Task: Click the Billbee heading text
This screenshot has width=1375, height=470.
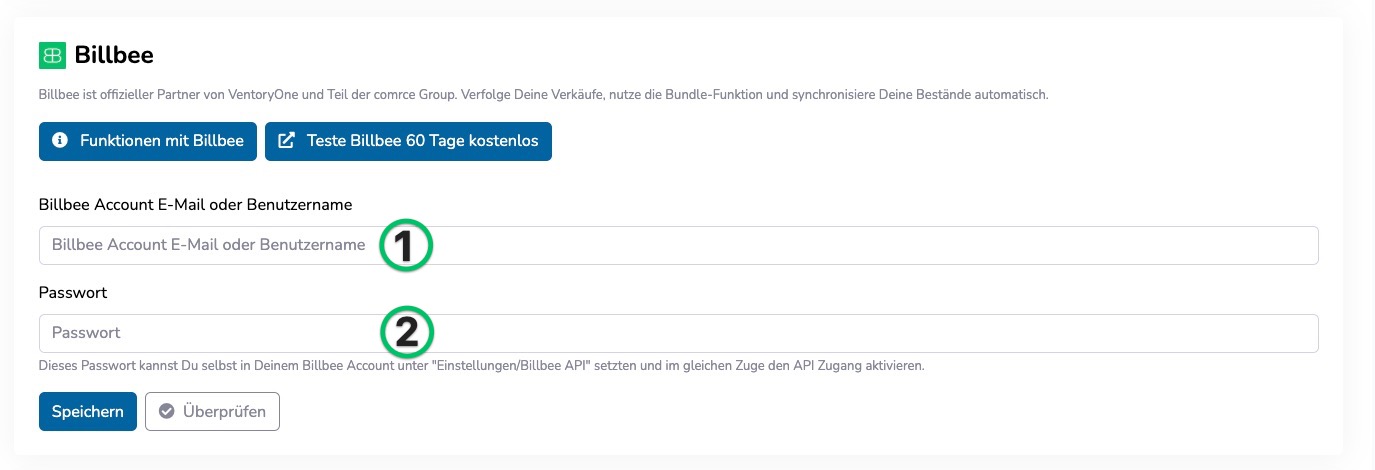Action: [114, 55]
